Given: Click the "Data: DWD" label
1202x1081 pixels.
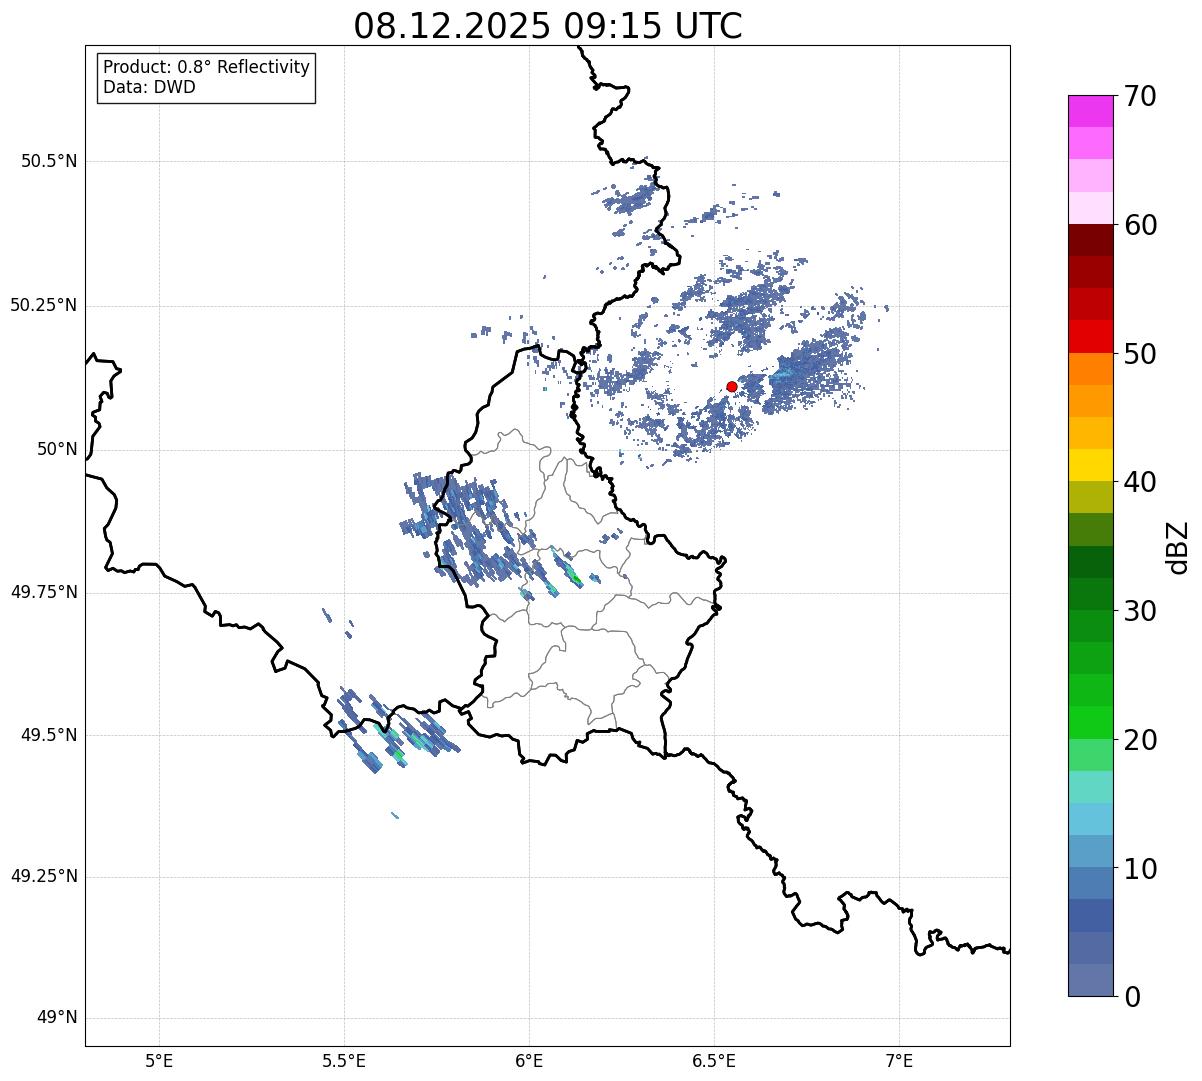Looking at the screenshot, I should click(x=149, y=87).
